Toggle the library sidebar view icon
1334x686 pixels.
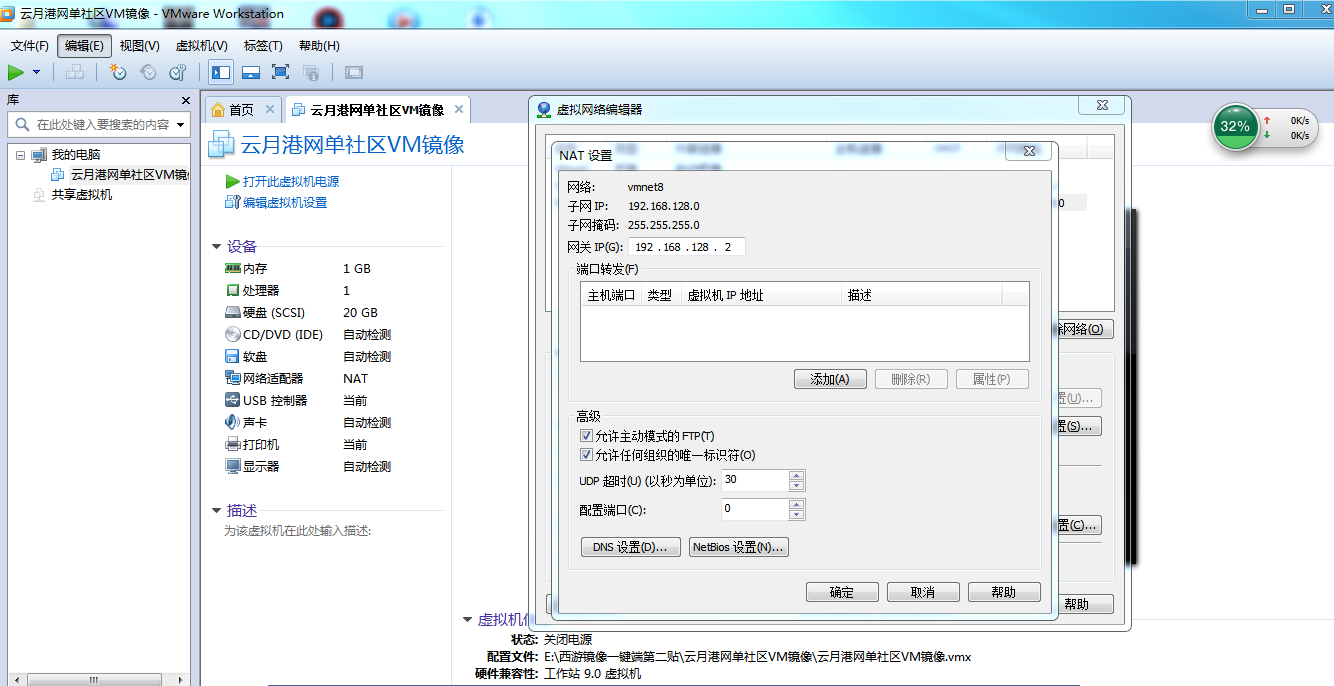point(221,72)
